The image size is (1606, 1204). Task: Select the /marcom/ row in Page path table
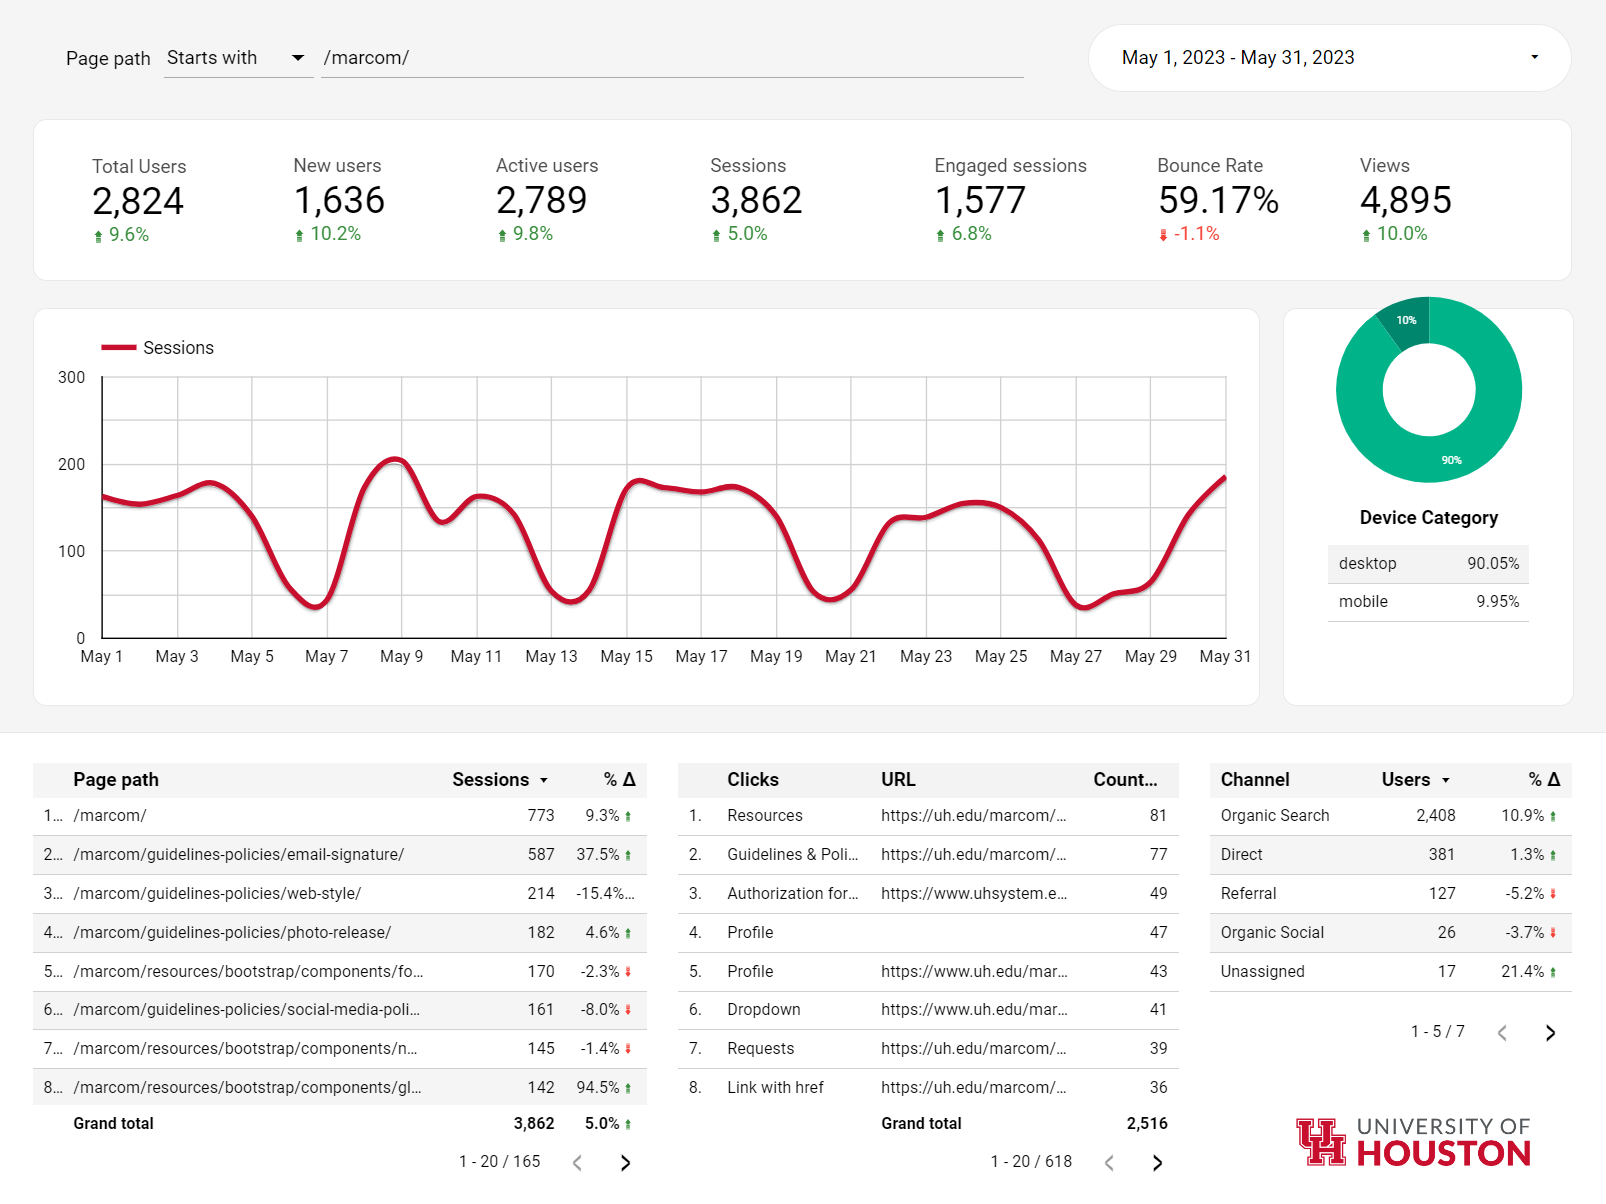pos(340,816)
